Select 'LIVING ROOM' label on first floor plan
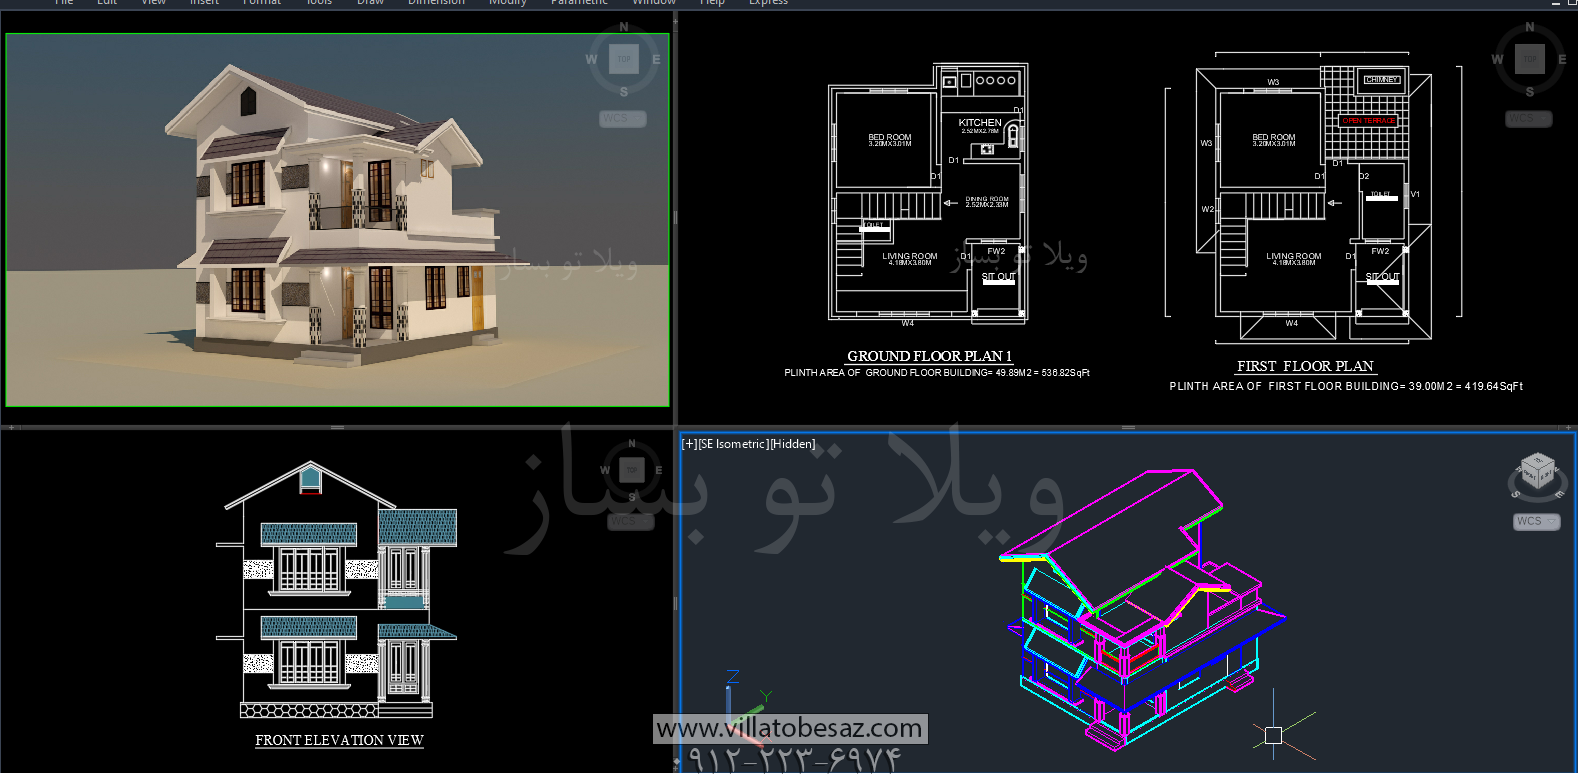The image size is (1578, 776). click(1294, 256)
